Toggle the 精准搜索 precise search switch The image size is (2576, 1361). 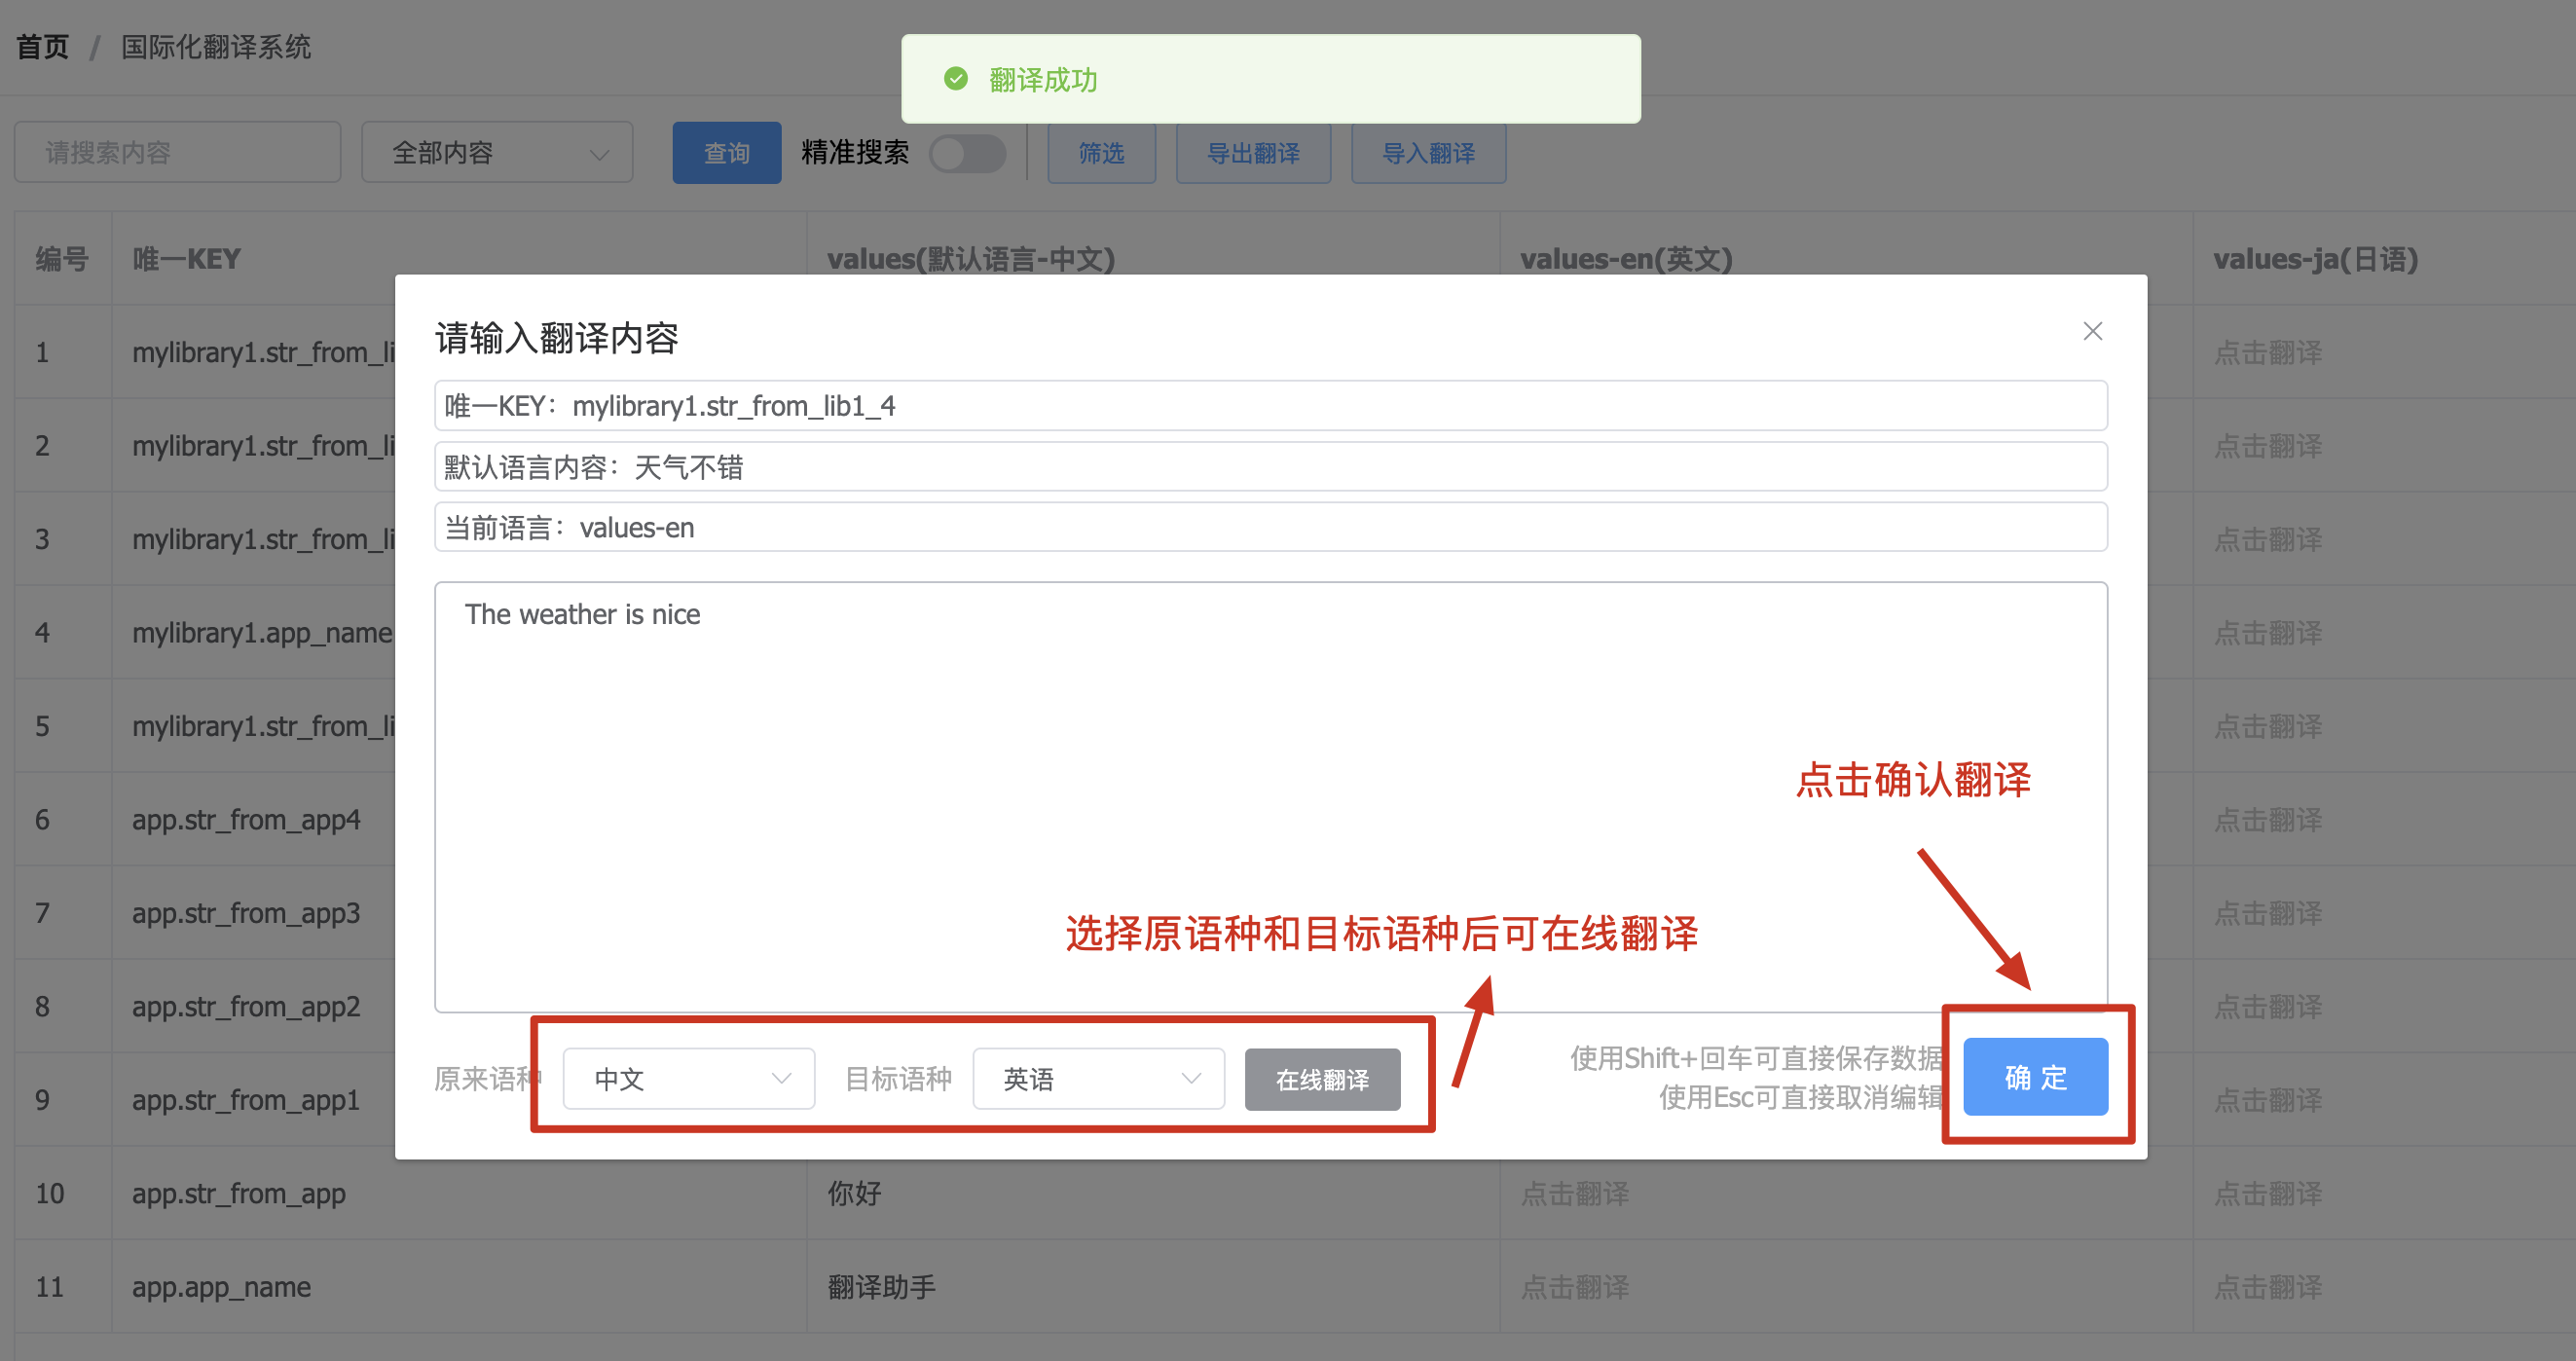click(966, 153)
